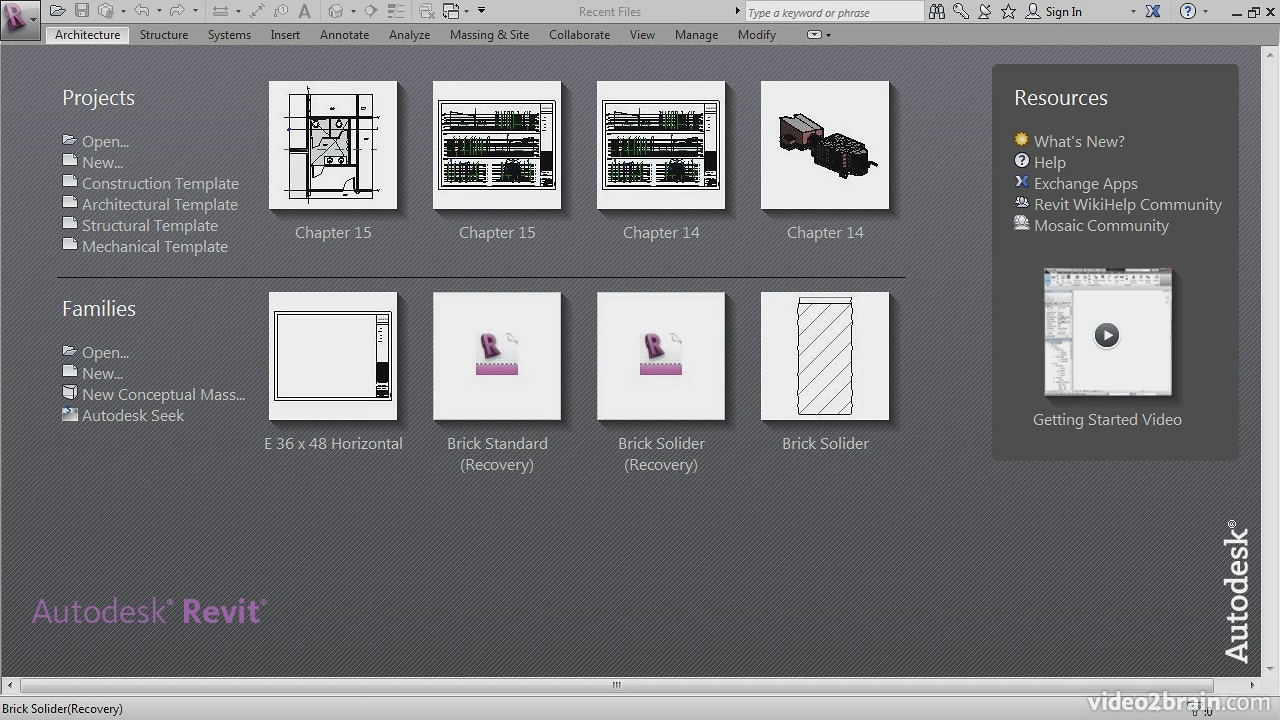Select the Tag by Category tool

click(x=281, y=11)
